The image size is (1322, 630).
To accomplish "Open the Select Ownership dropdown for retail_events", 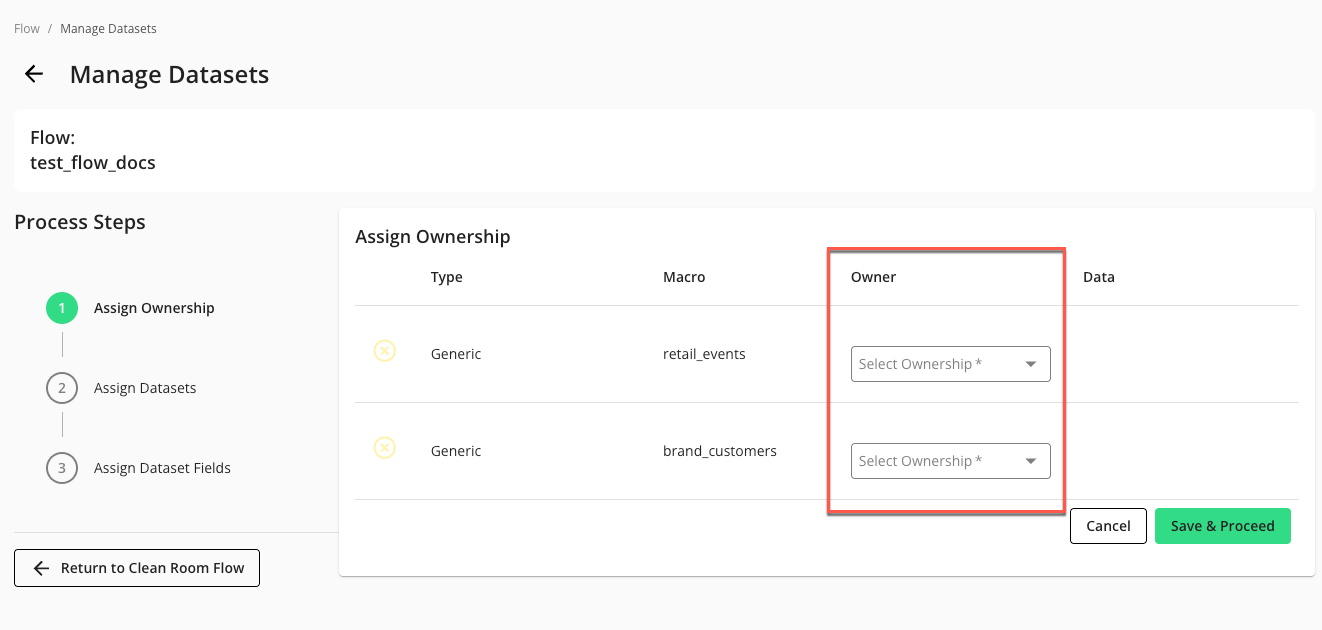I will pos(940,364).
